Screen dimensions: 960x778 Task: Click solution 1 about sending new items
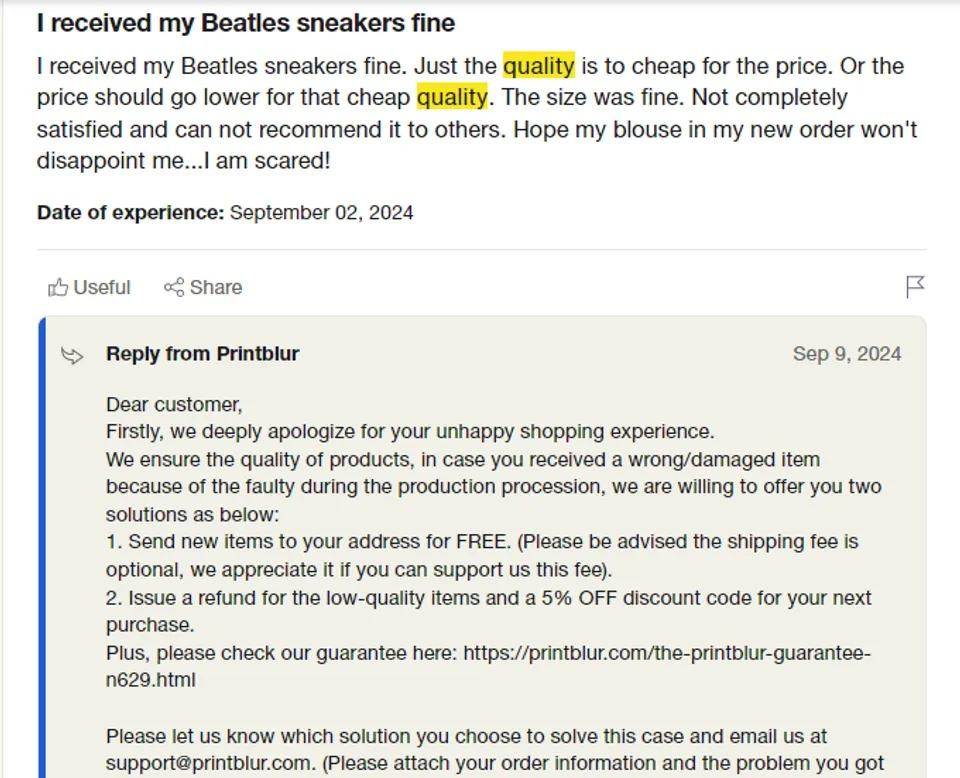coord(482,543)
